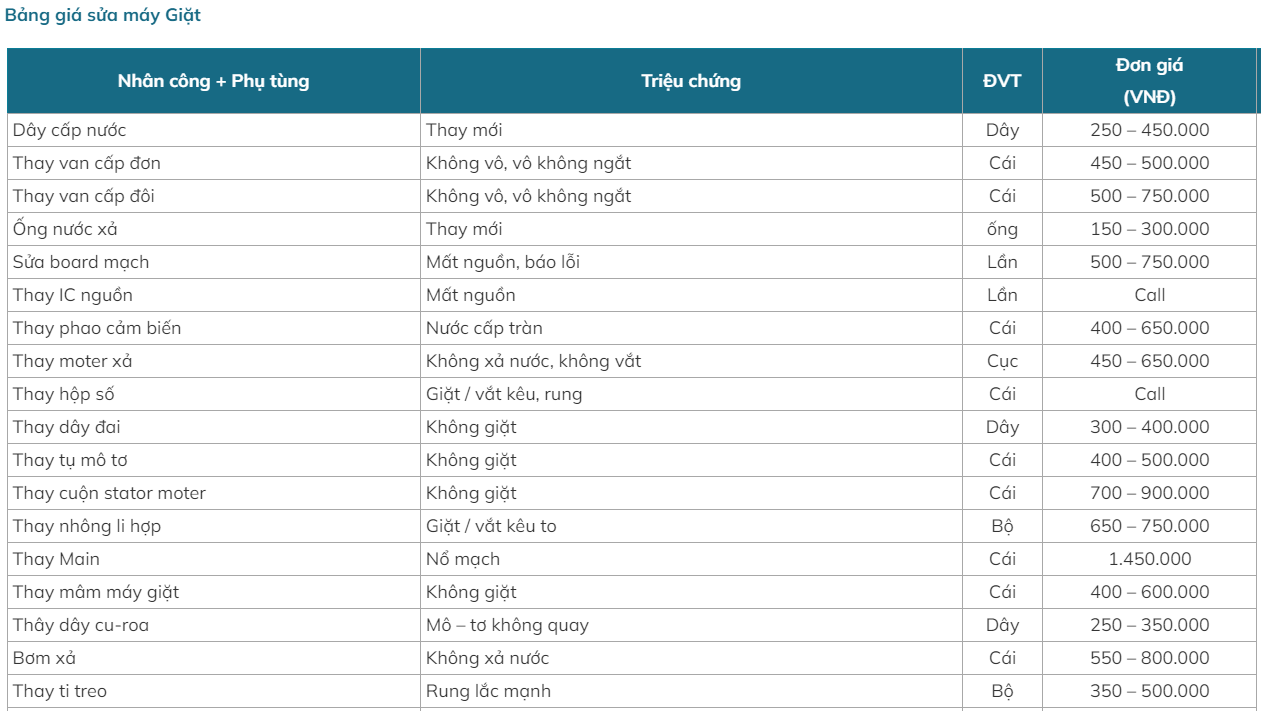The width and height of the screenshot is (1261, 711).
Task: Select the 'Mô – tơ không quay' cell
Action: pos(507,625)
